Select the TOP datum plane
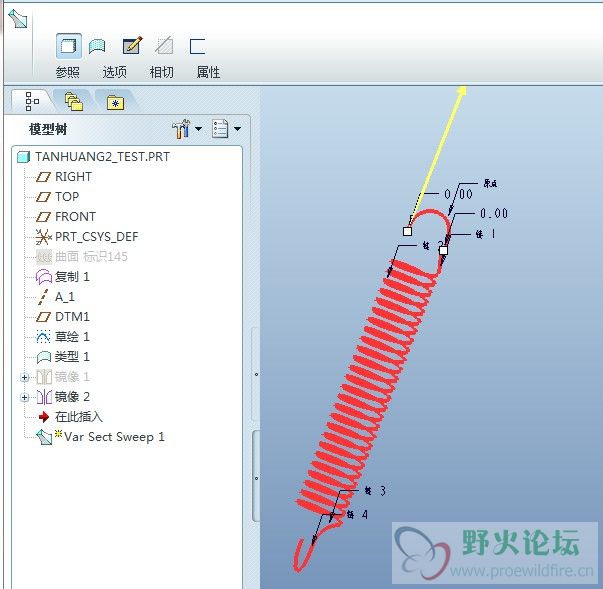The image size is (603, 589). pyautogui.click(x=67, y=197)
